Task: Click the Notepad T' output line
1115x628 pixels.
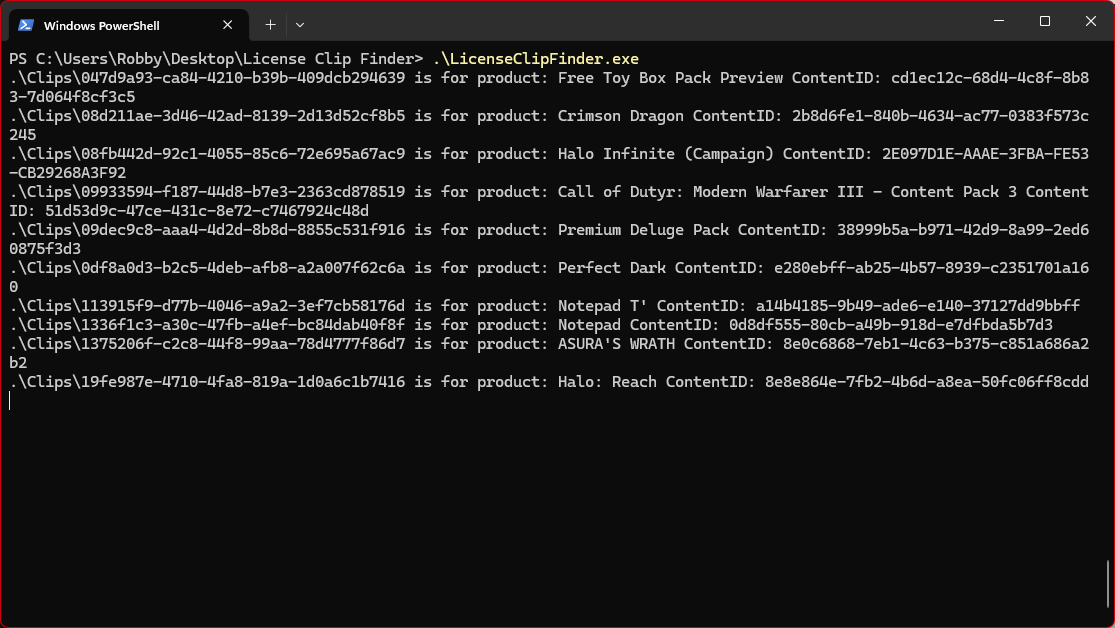Action: tap(545, 306)
